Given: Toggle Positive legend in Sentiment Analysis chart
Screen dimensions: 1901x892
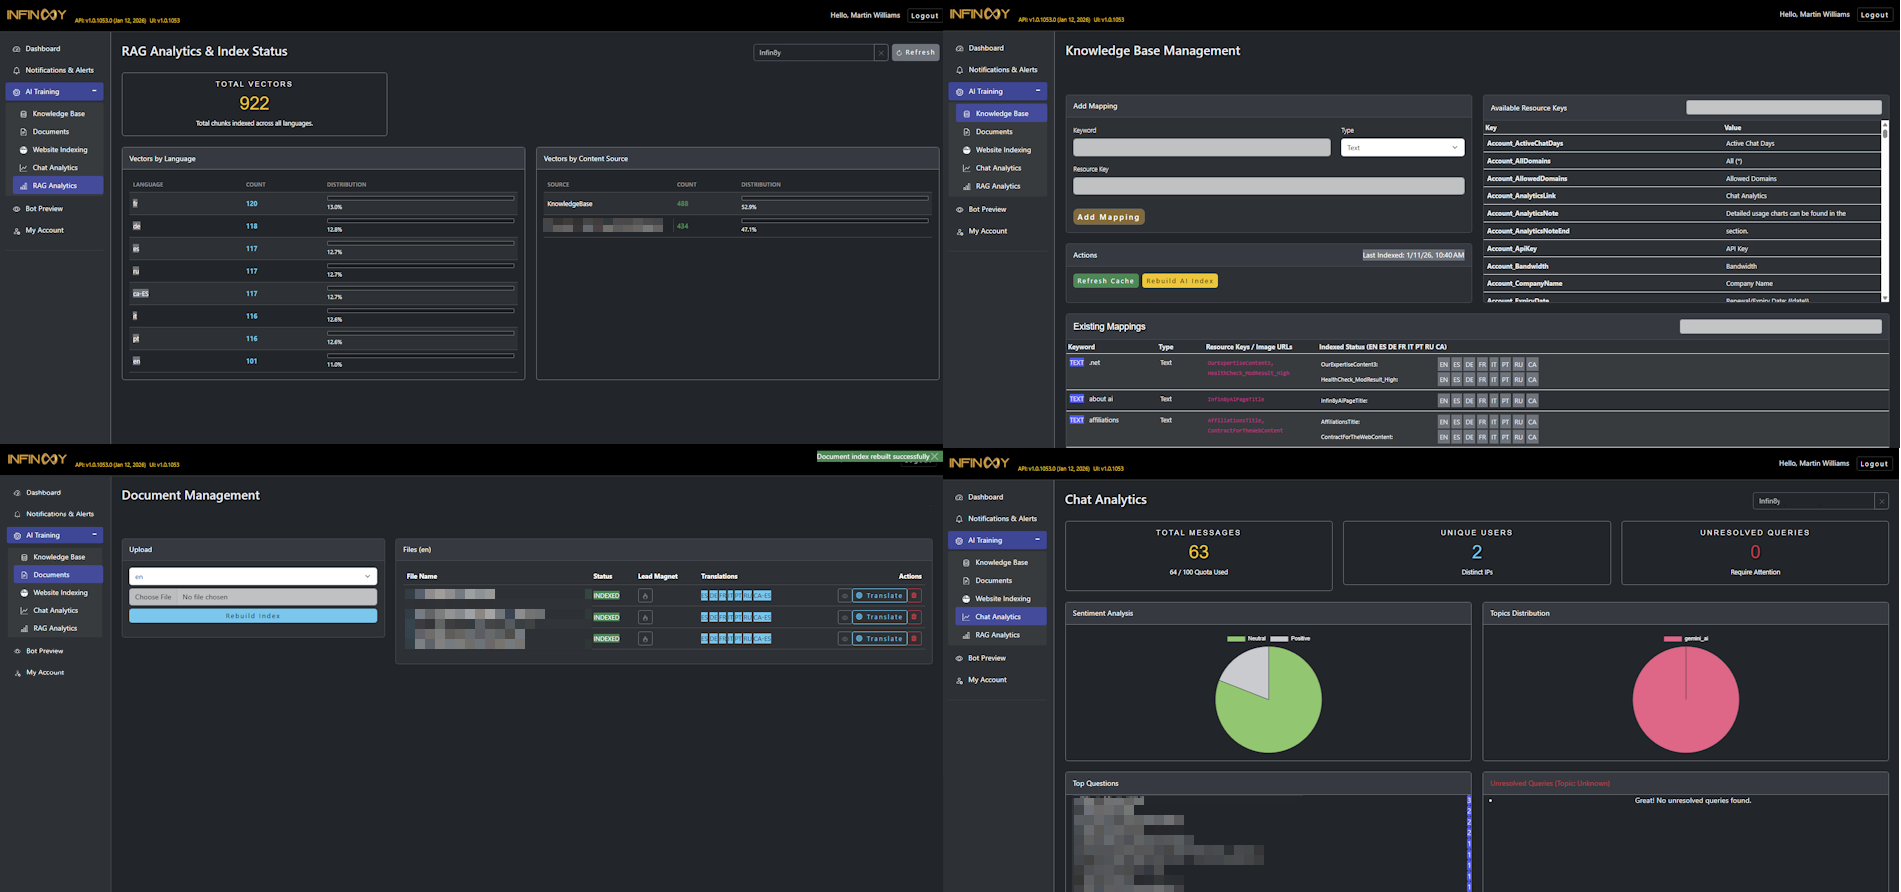Looking at the screenshot, I should pos(1290,638).
